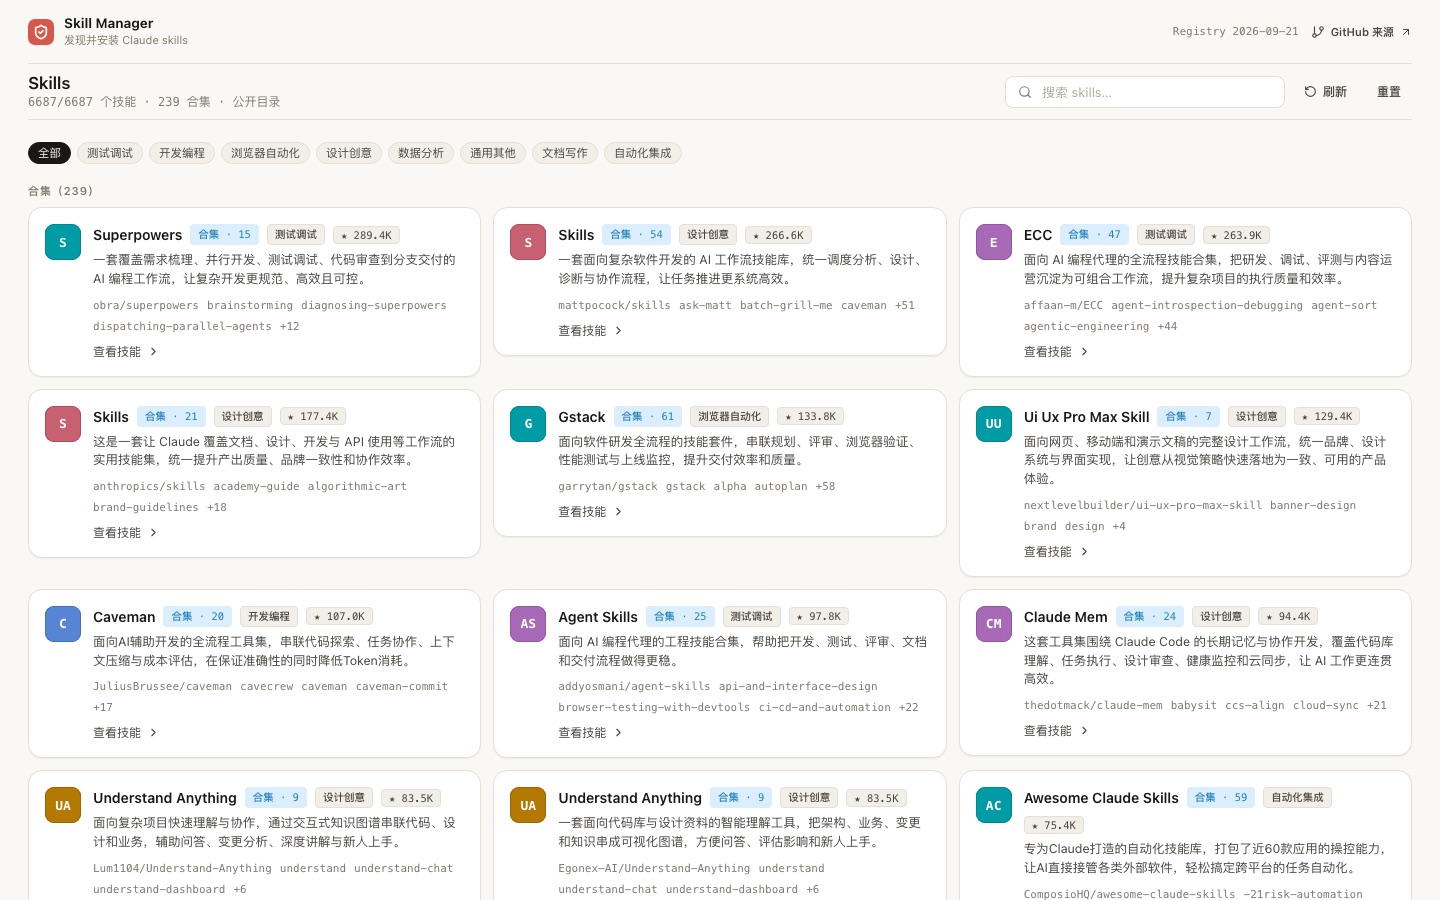Click the Egonex-AI Understand Anything UA avatar
Viewport: 1440px width, 900px height.
tap(528, 805)
